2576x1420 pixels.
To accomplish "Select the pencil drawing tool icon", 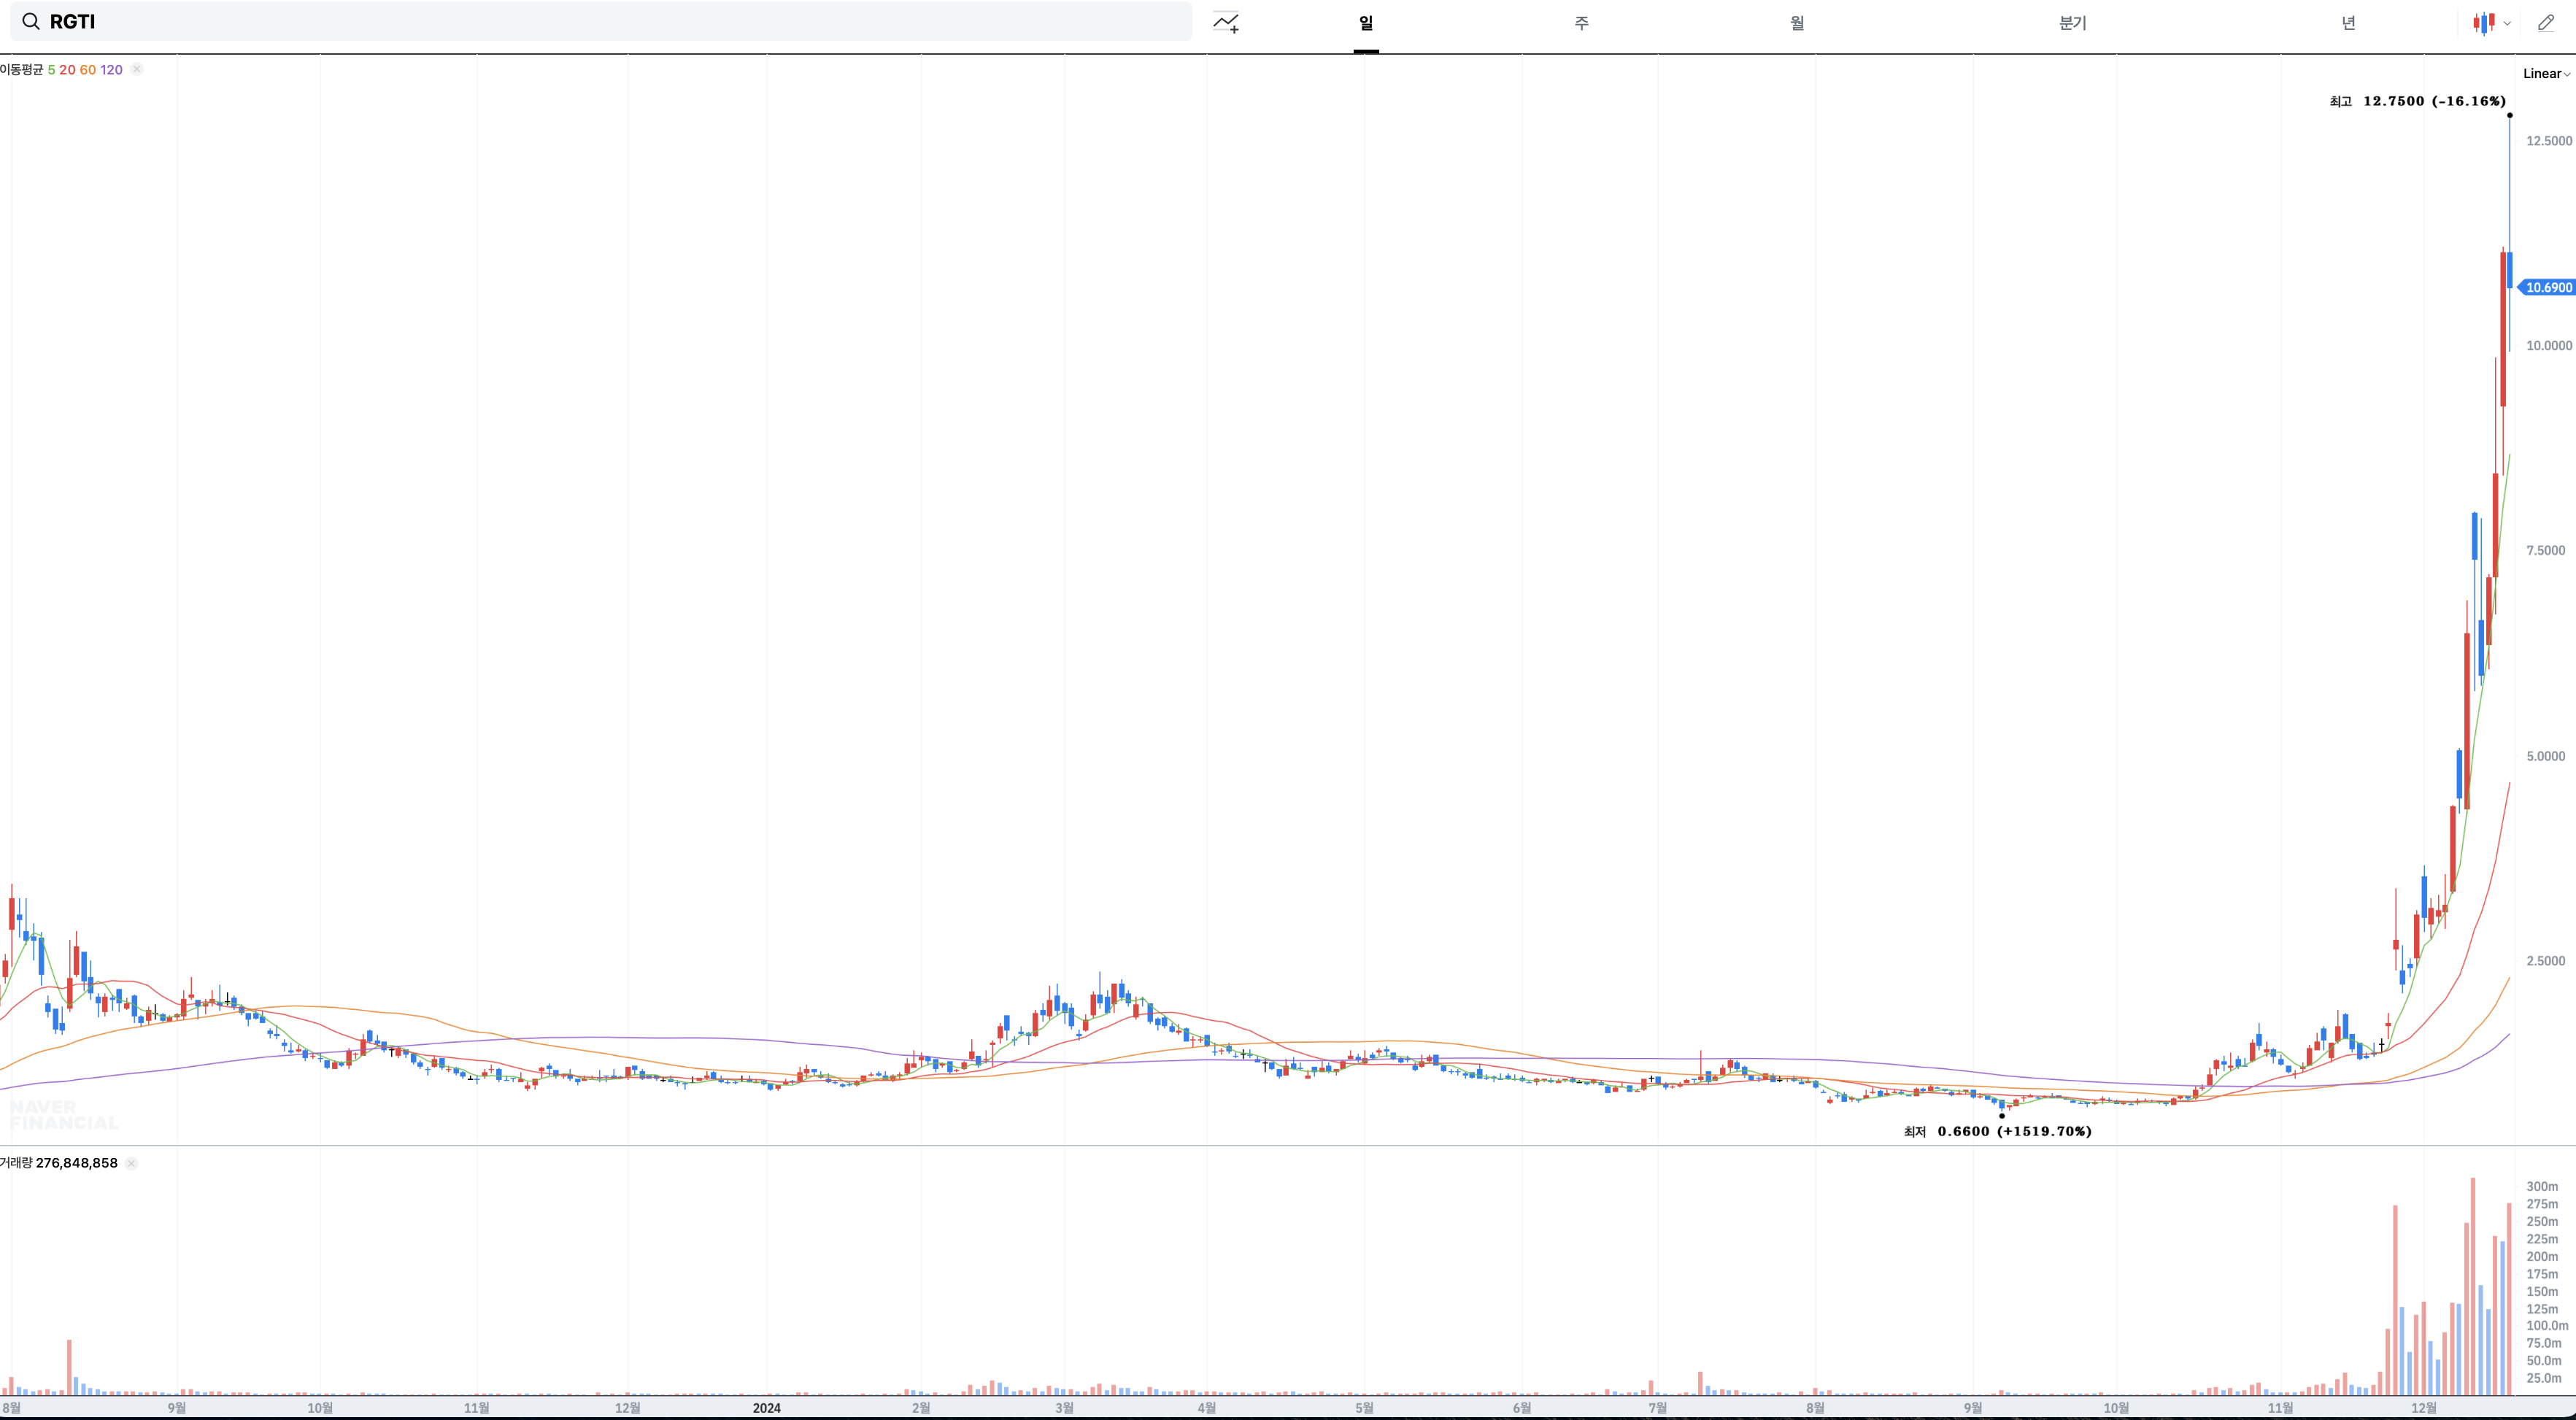I will click(x=2546, y=22).
